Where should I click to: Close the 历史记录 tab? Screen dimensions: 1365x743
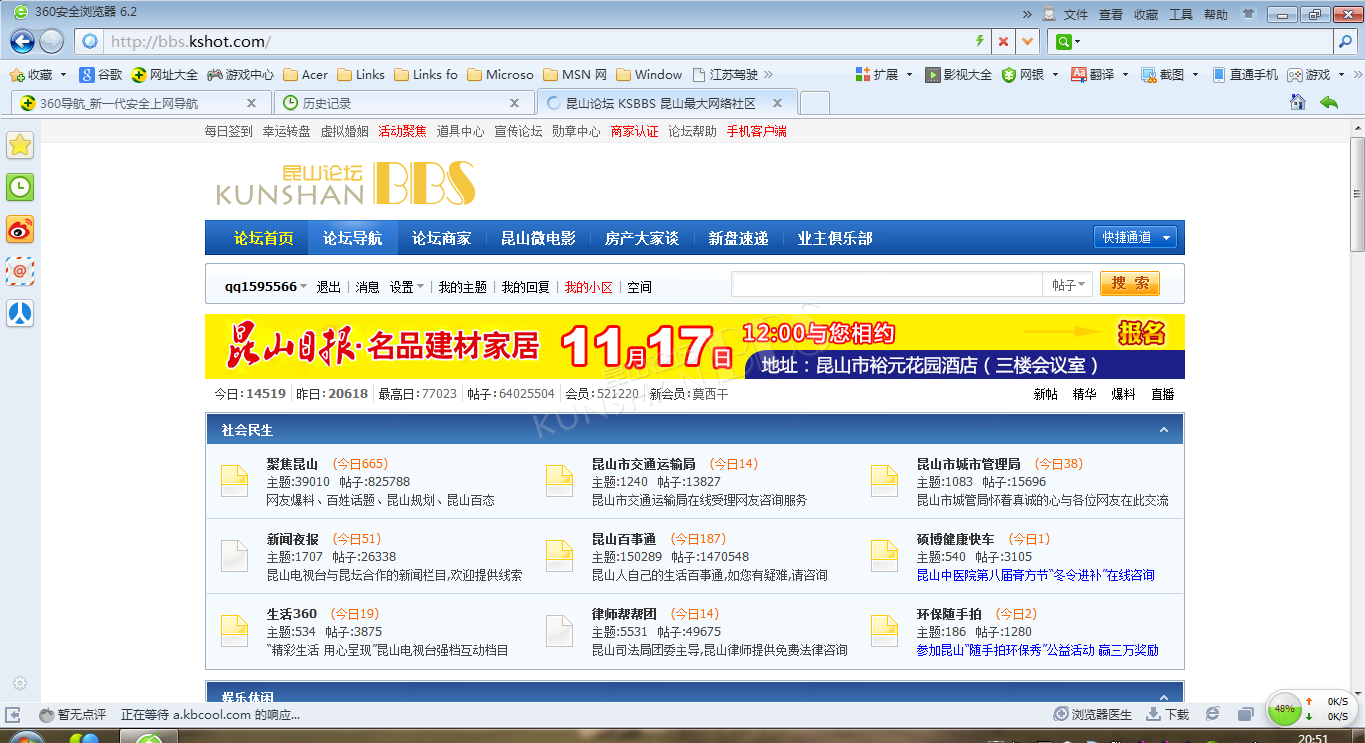point(515,103)
